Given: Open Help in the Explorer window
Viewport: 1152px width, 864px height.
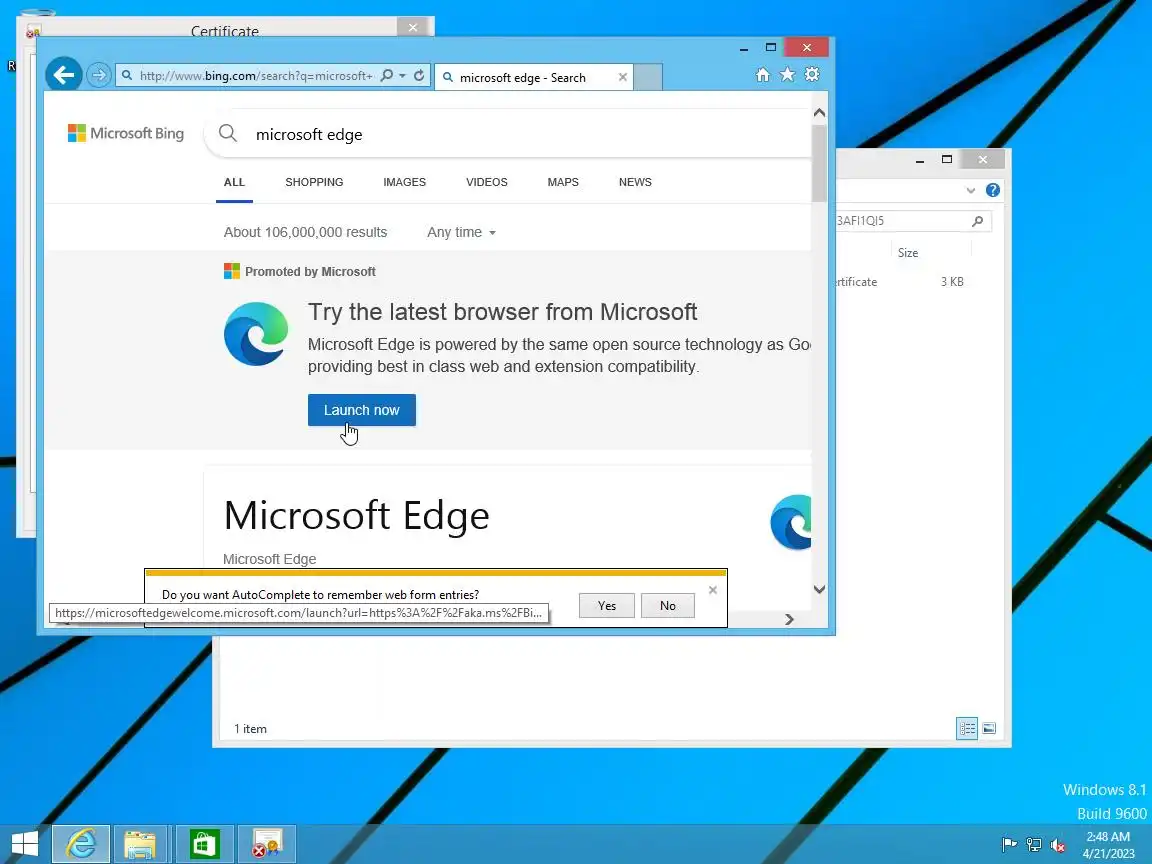Looking at the screenshot, I should point(993,190).
